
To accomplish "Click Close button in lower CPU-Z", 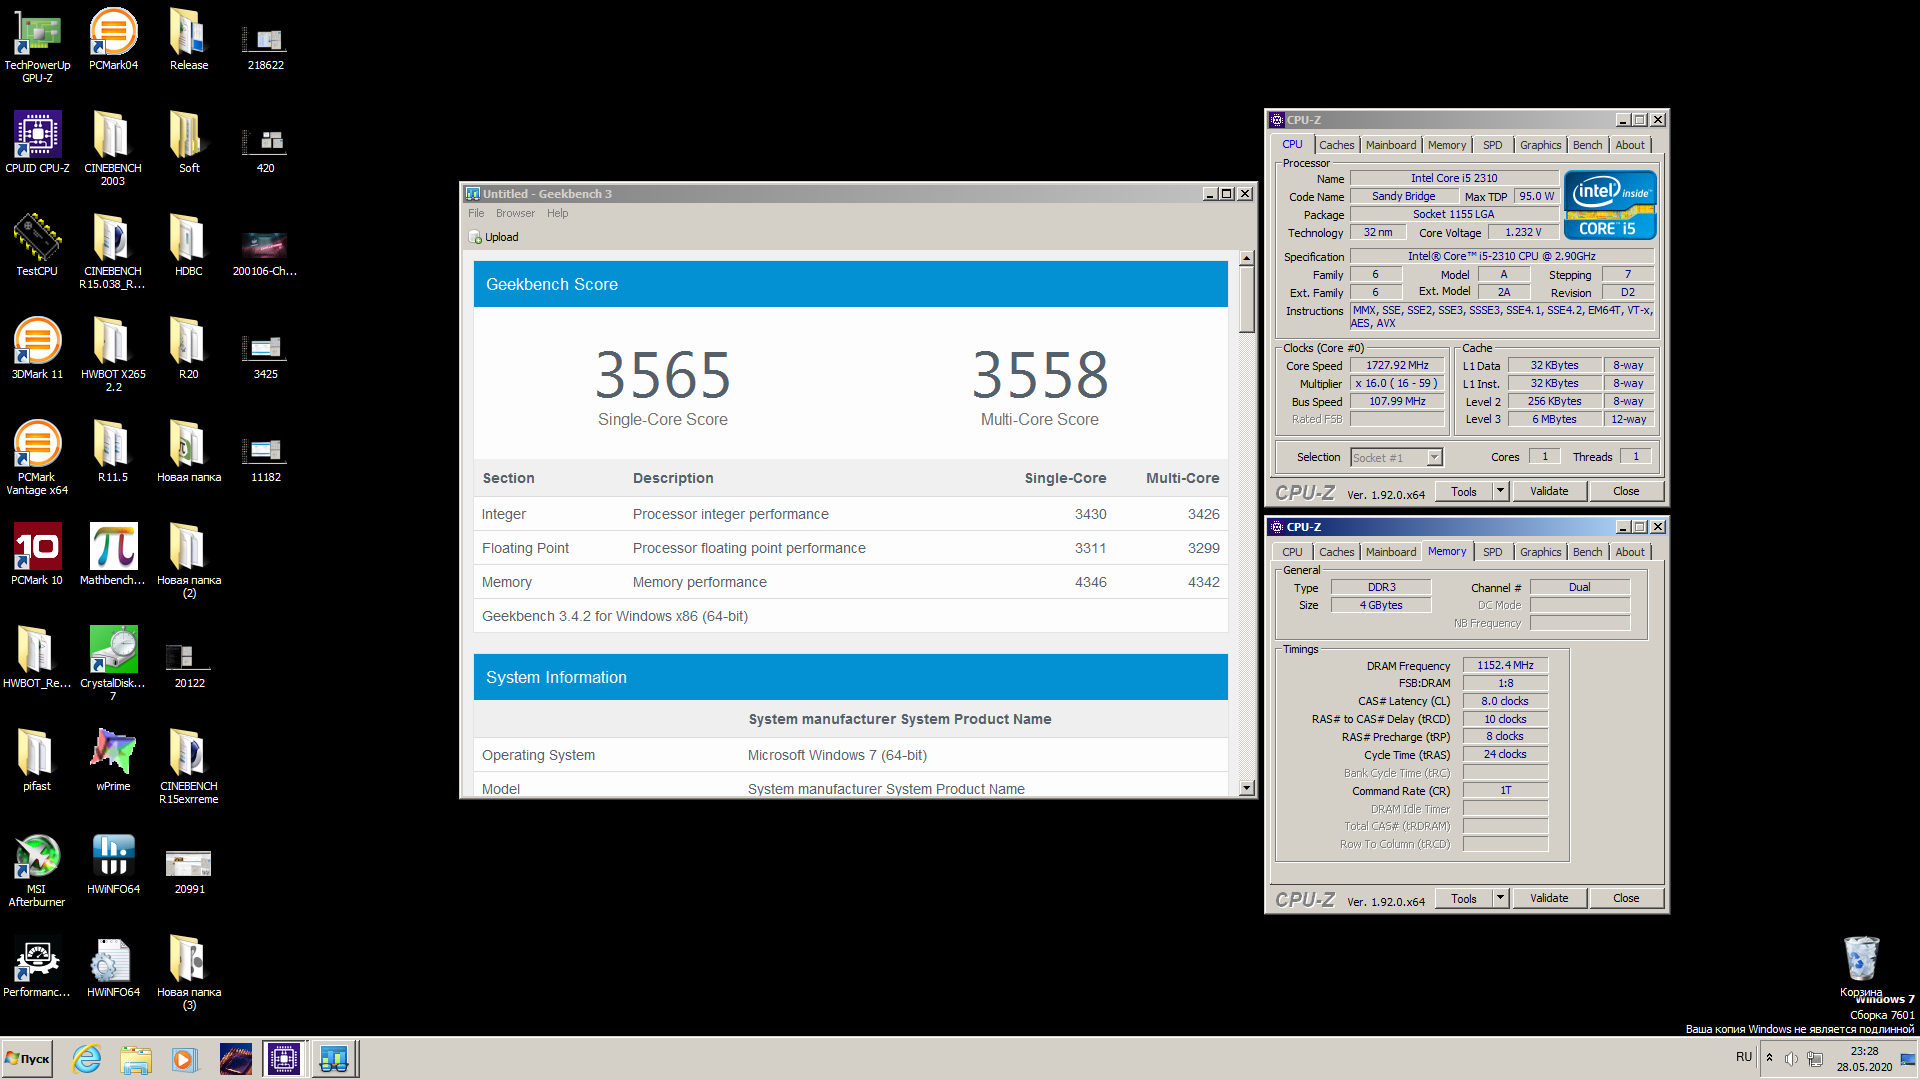I will pos(1626,898).
